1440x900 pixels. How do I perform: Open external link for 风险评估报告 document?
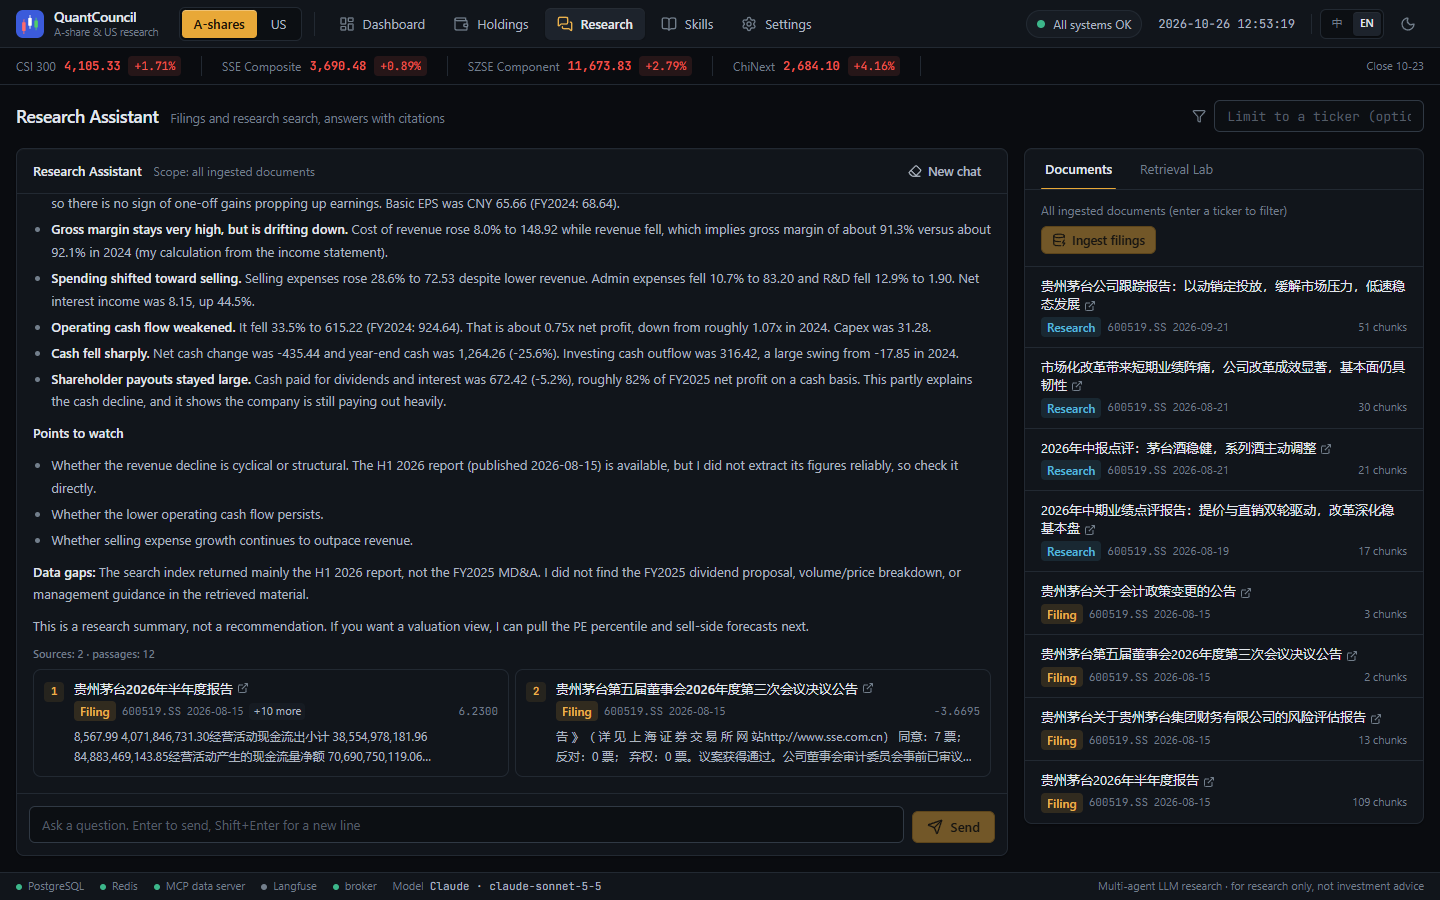pos(1376,719)
